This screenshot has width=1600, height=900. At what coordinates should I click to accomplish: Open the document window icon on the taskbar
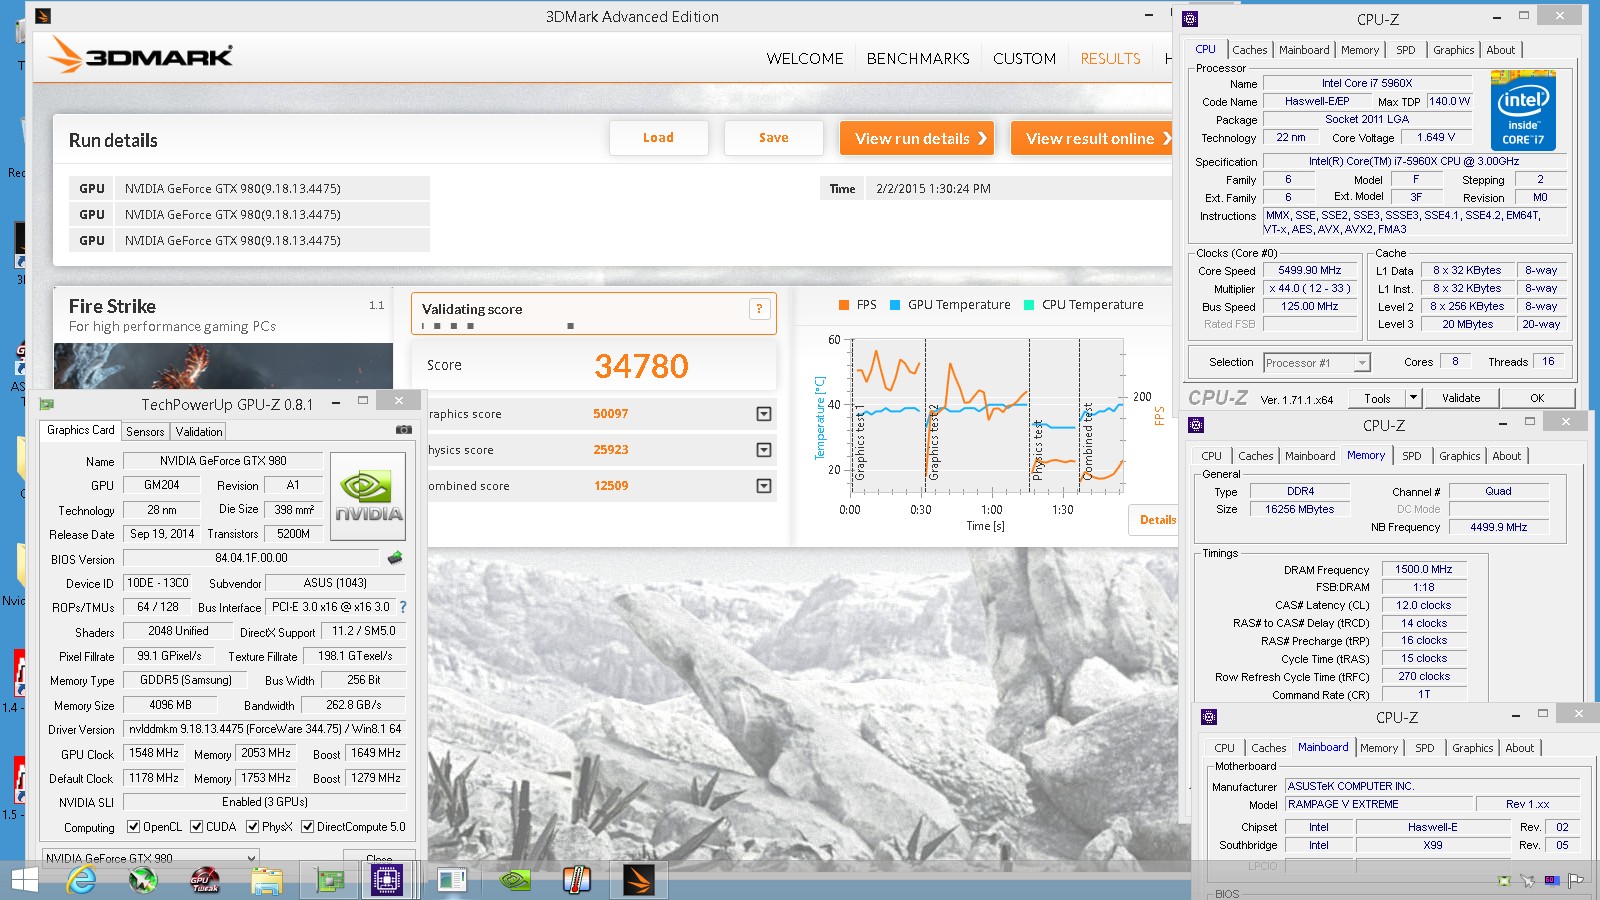452,880
